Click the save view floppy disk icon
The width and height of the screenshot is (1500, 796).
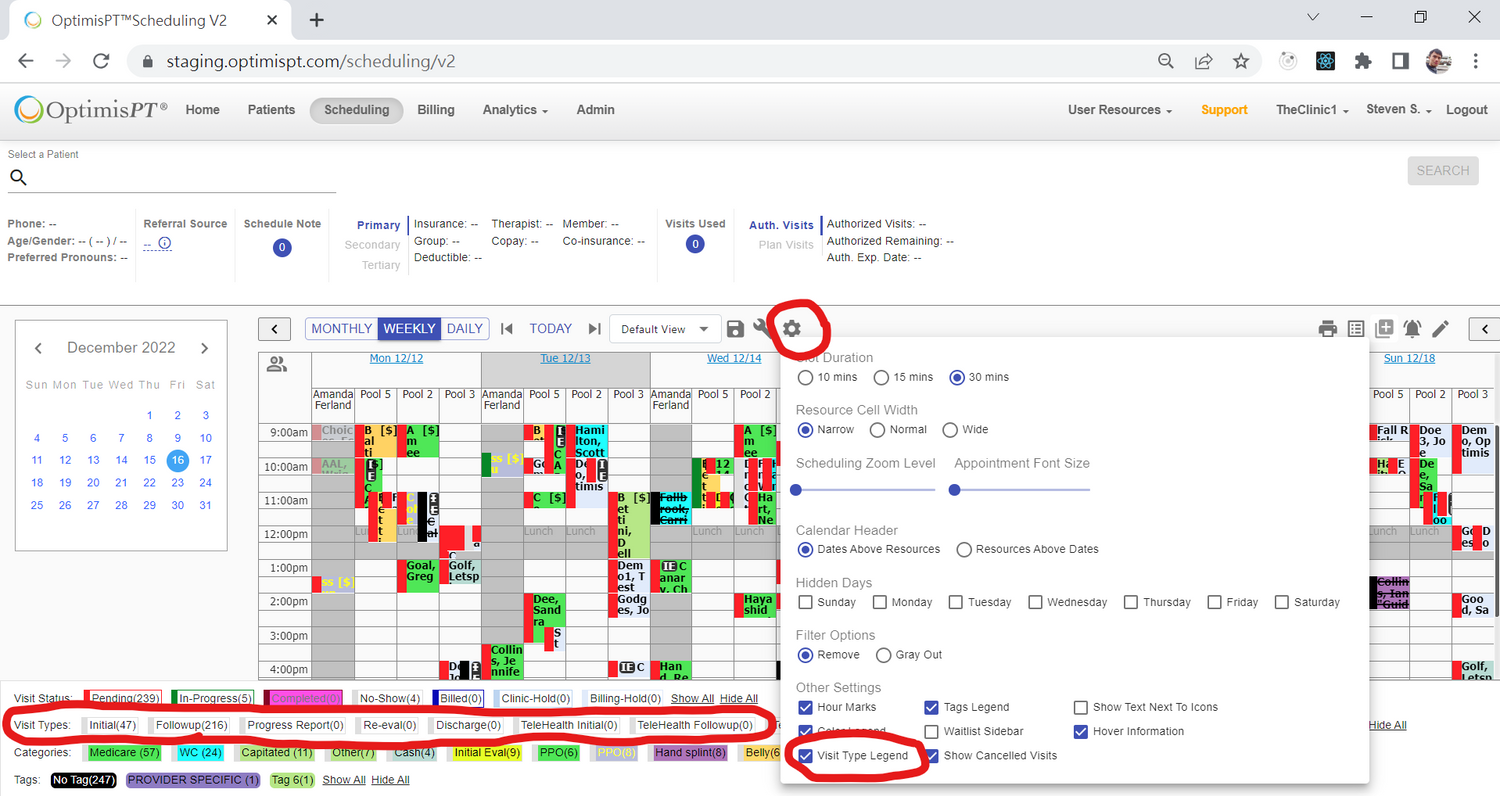tap(735, 329)
